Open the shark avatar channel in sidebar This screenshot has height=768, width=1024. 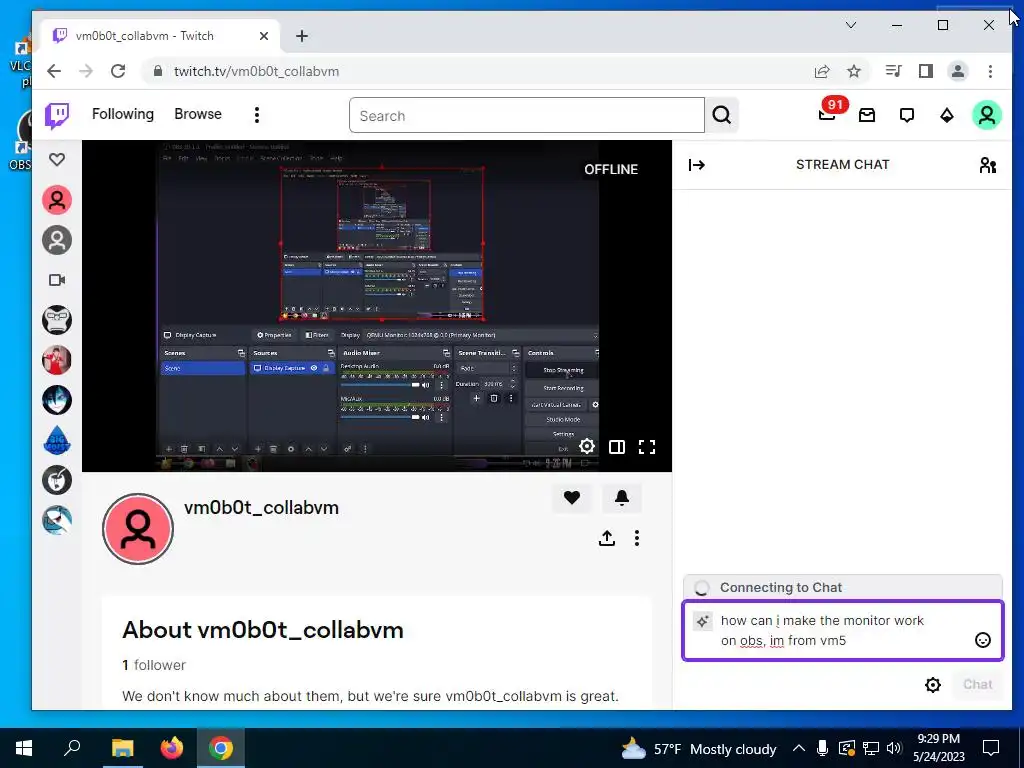[x=57, y=520]
